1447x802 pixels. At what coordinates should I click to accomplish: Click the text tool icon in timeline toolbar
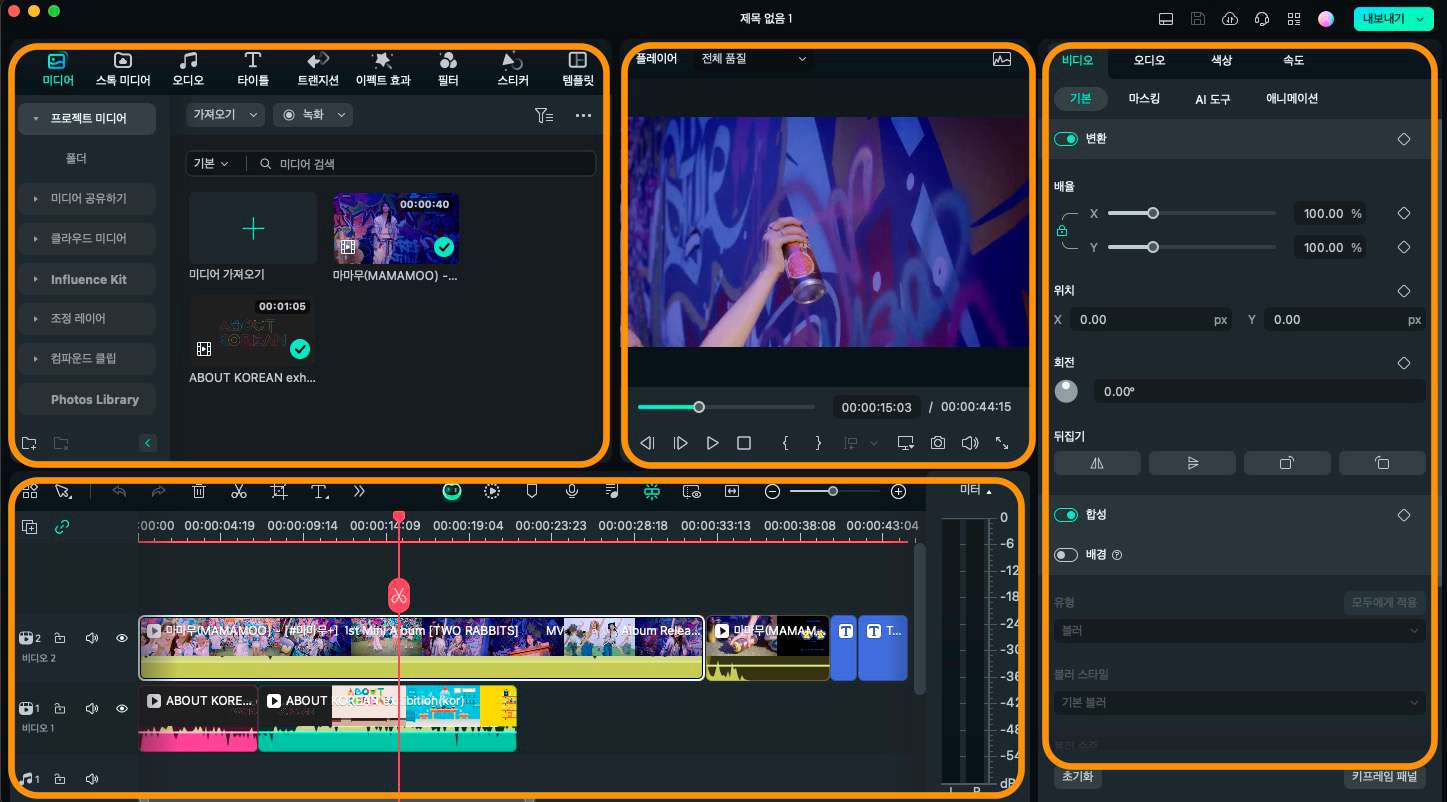(319, 491)
